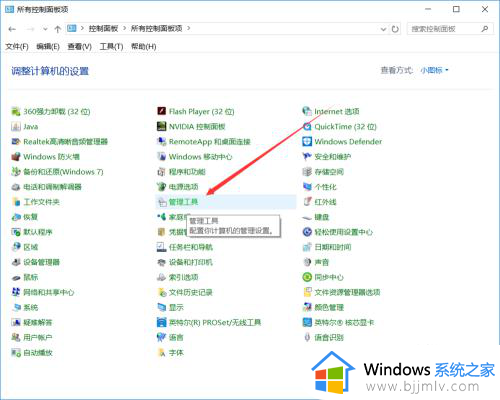Open 备份和还原(Windows 7) link
Screen dimensions: 500x400
pyautogui.click(x=63, y=172)
